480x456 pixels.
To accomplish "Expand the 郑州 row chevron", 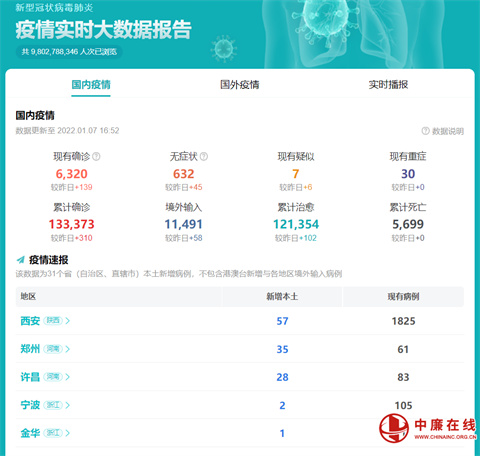I will click(68, 349).
